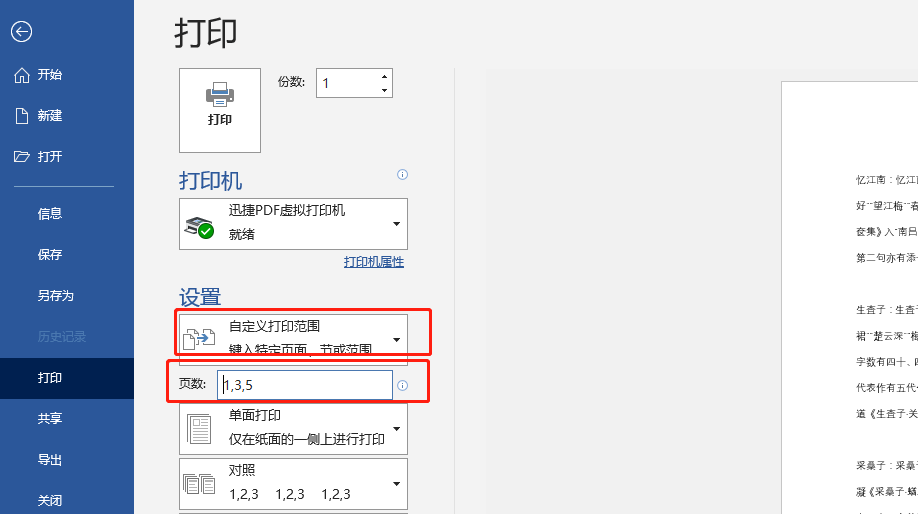Select 新建 in the sidebar
Viewport: 918px width, 514px height.
click(x=50, y=116)
